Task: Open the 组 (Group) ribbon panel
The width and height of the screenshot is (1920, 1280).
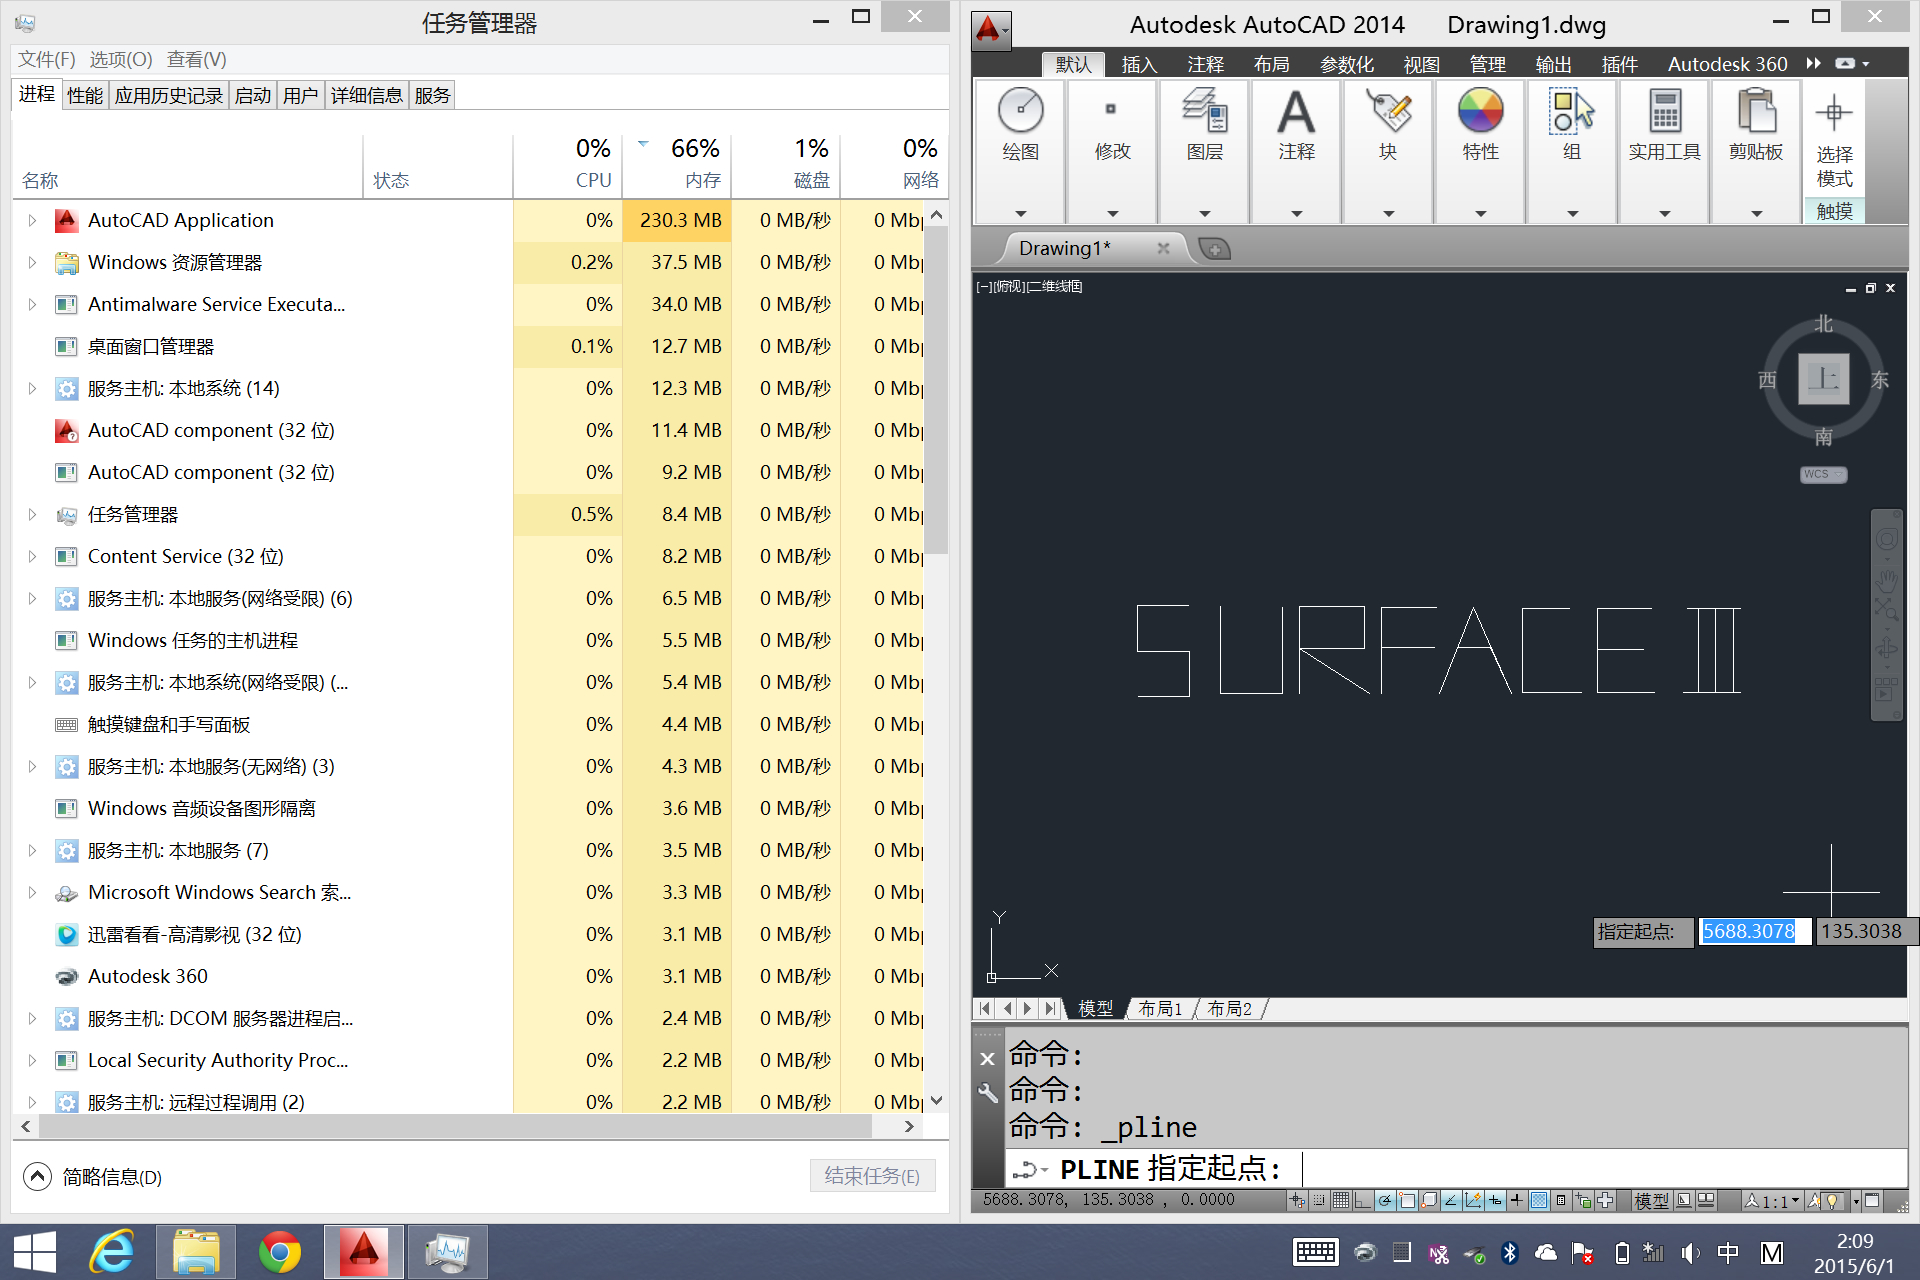Action: 1572,151
